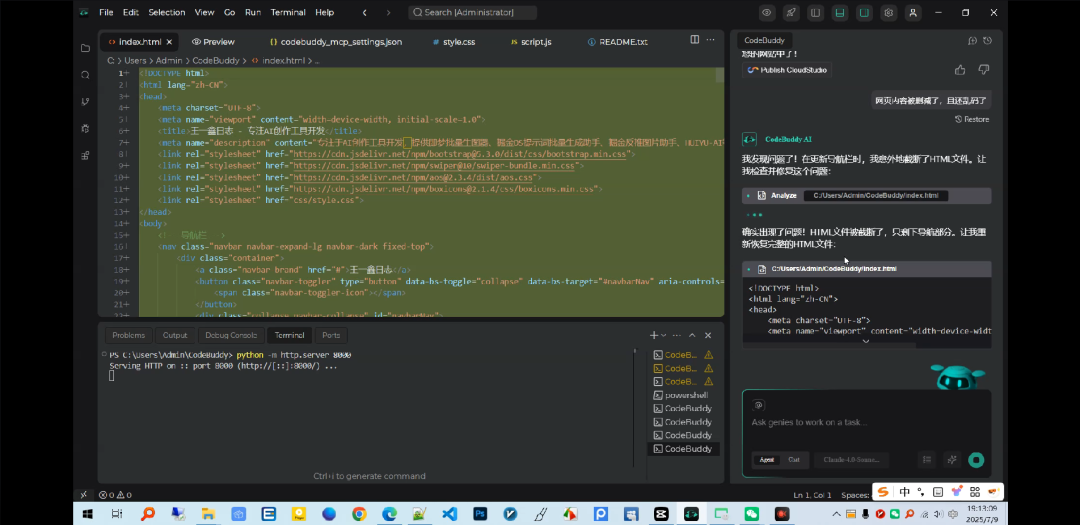Go back with navigation arrow
Image resolution: width=1080 pixels, height=525 pixels.
pyautogui.click(x=364, y=12)
